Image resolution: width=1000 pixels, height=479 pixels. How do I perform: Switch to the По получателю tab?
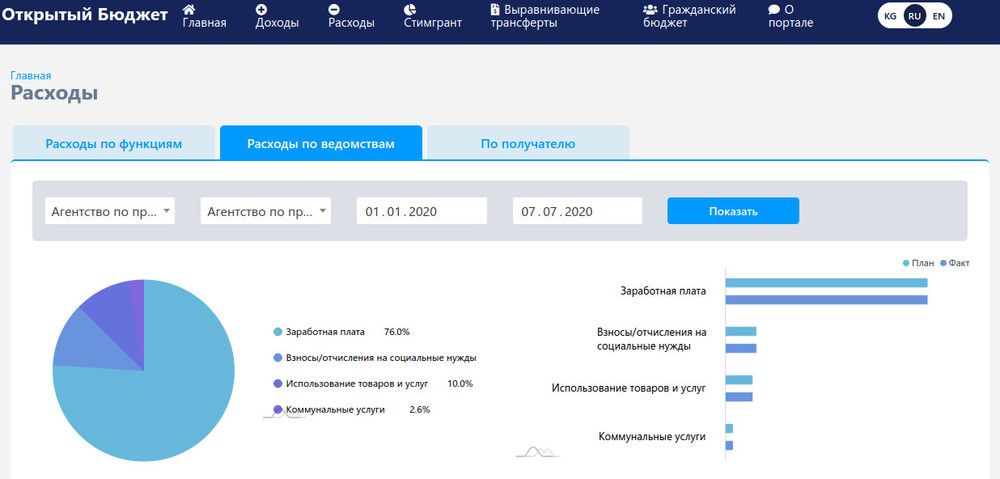pos(528,144)
